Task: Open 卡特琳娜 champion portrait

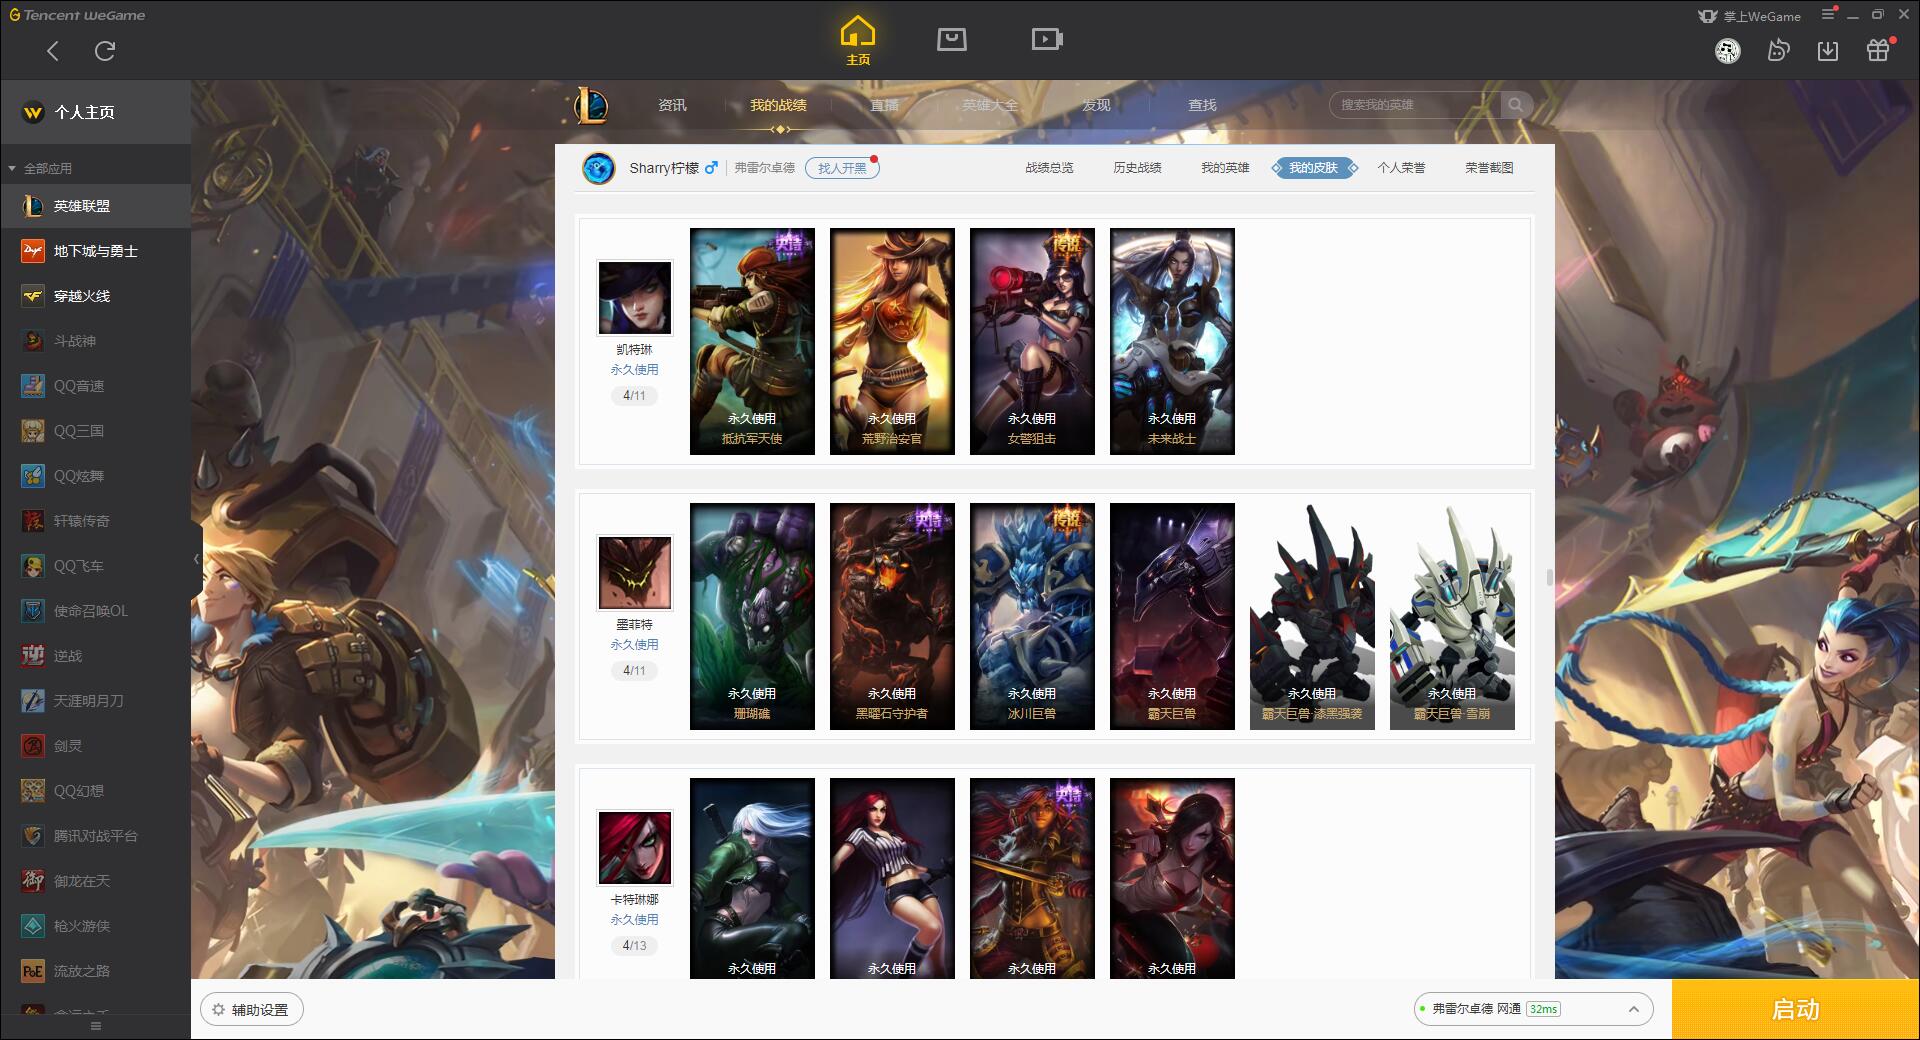Action: point(635,848)
